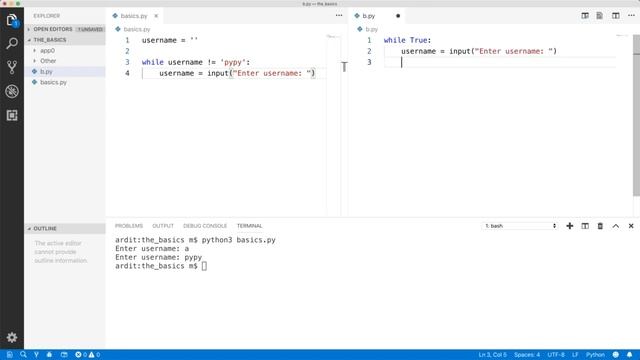Change end of line sequence LF
Screen dimensions: 640x360
575,355
